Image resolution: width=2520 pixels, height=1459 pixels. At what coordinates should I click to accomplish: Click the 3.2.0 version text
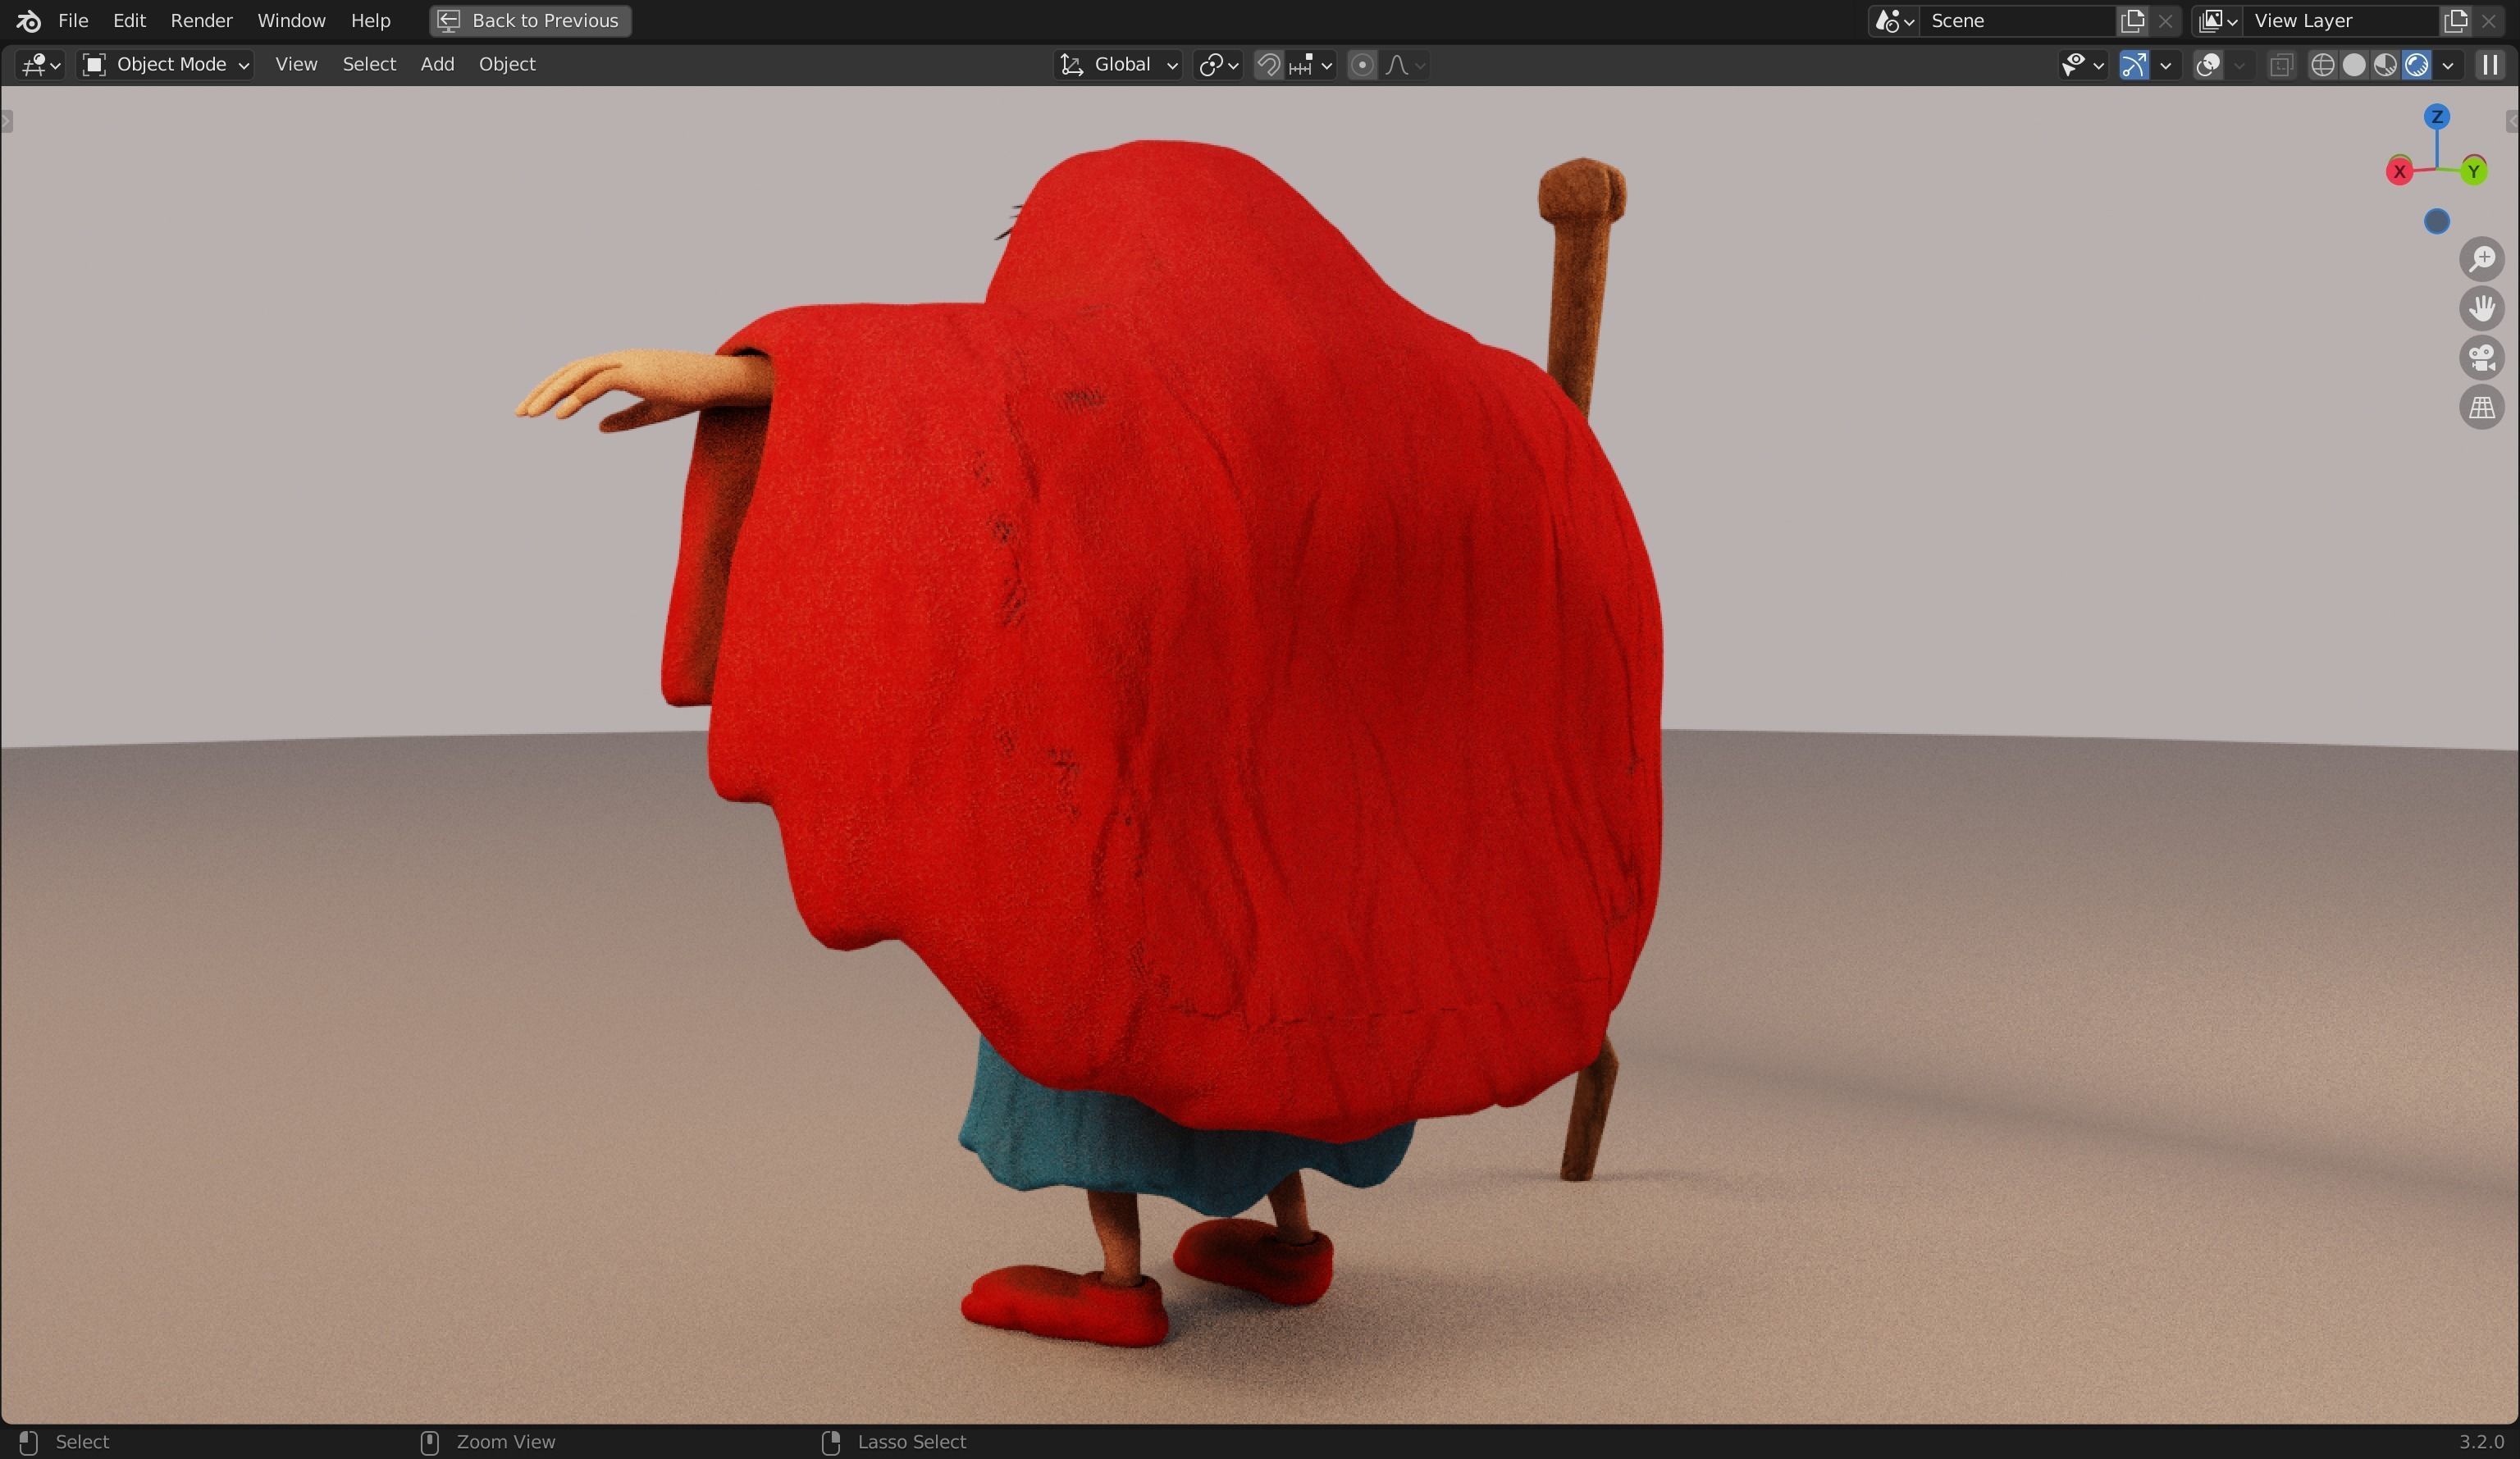pyautogui.click(x=2481, y=1442)
